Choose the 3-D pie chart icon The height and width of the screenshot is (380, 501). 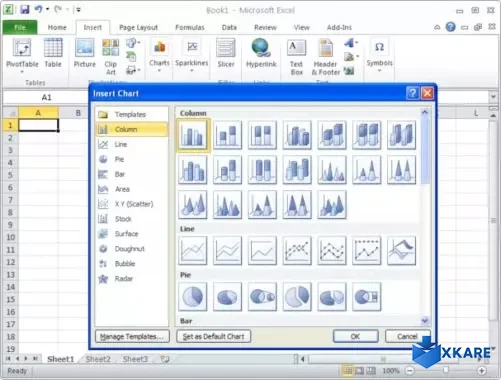point(227,297)
